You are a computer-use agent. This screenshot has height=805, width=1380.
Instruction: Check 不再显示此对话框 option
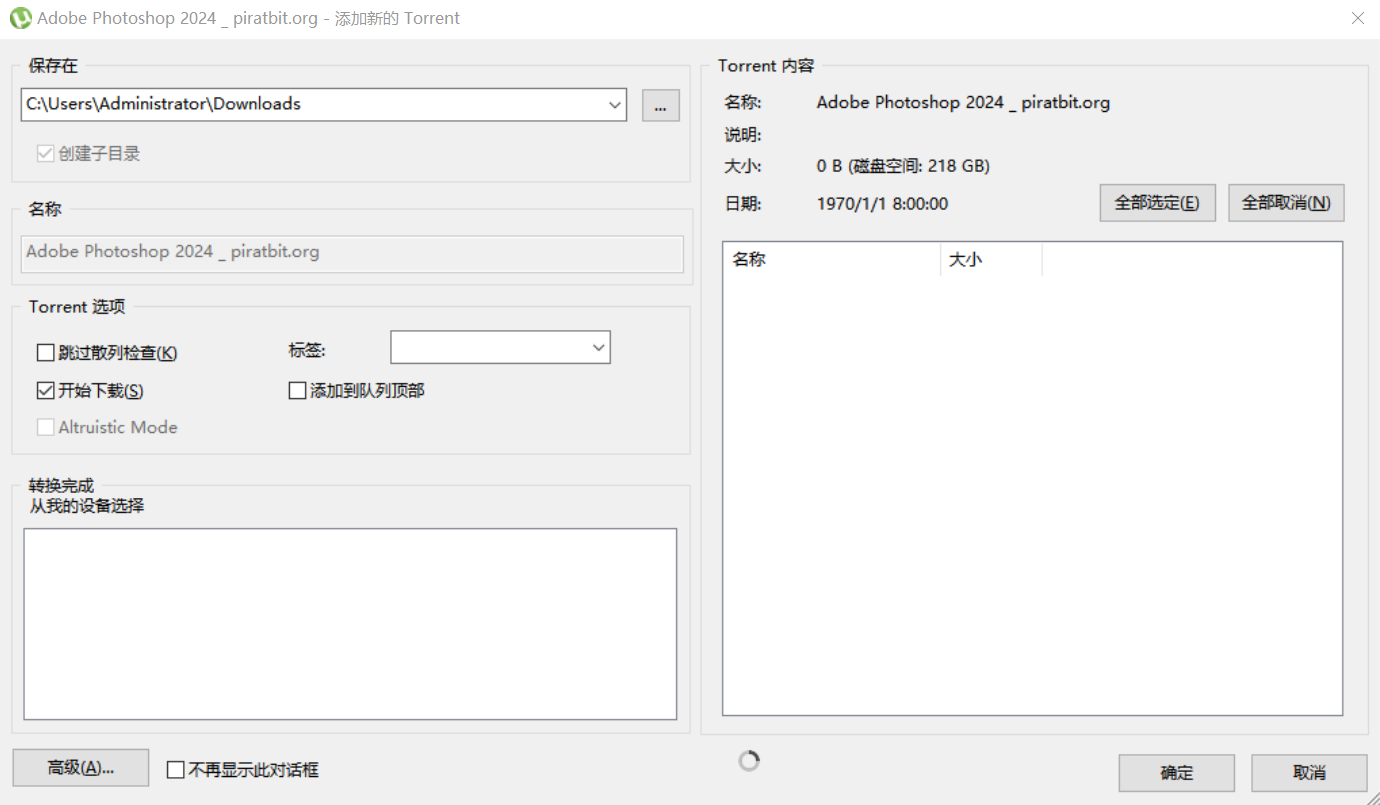(x=176, y=770)
